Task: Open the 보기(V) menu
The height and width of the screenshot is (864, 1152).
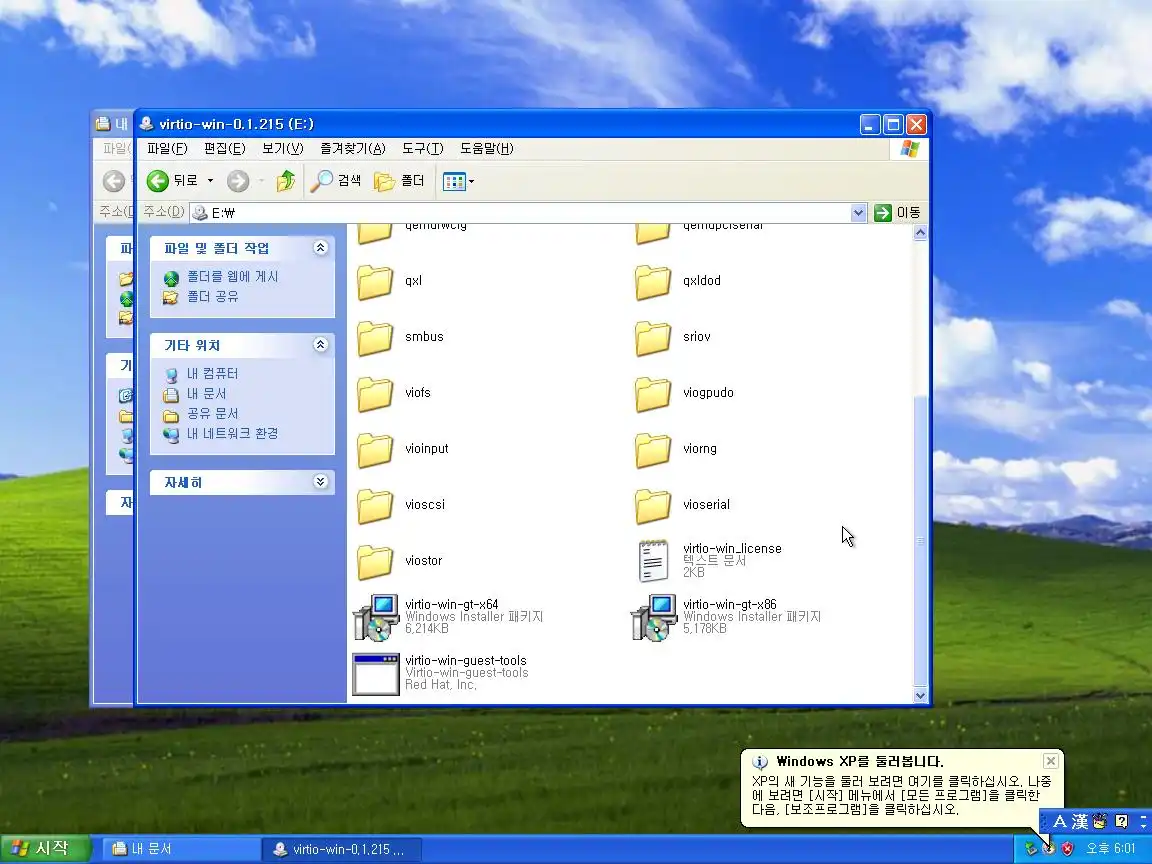Action: 283,148
